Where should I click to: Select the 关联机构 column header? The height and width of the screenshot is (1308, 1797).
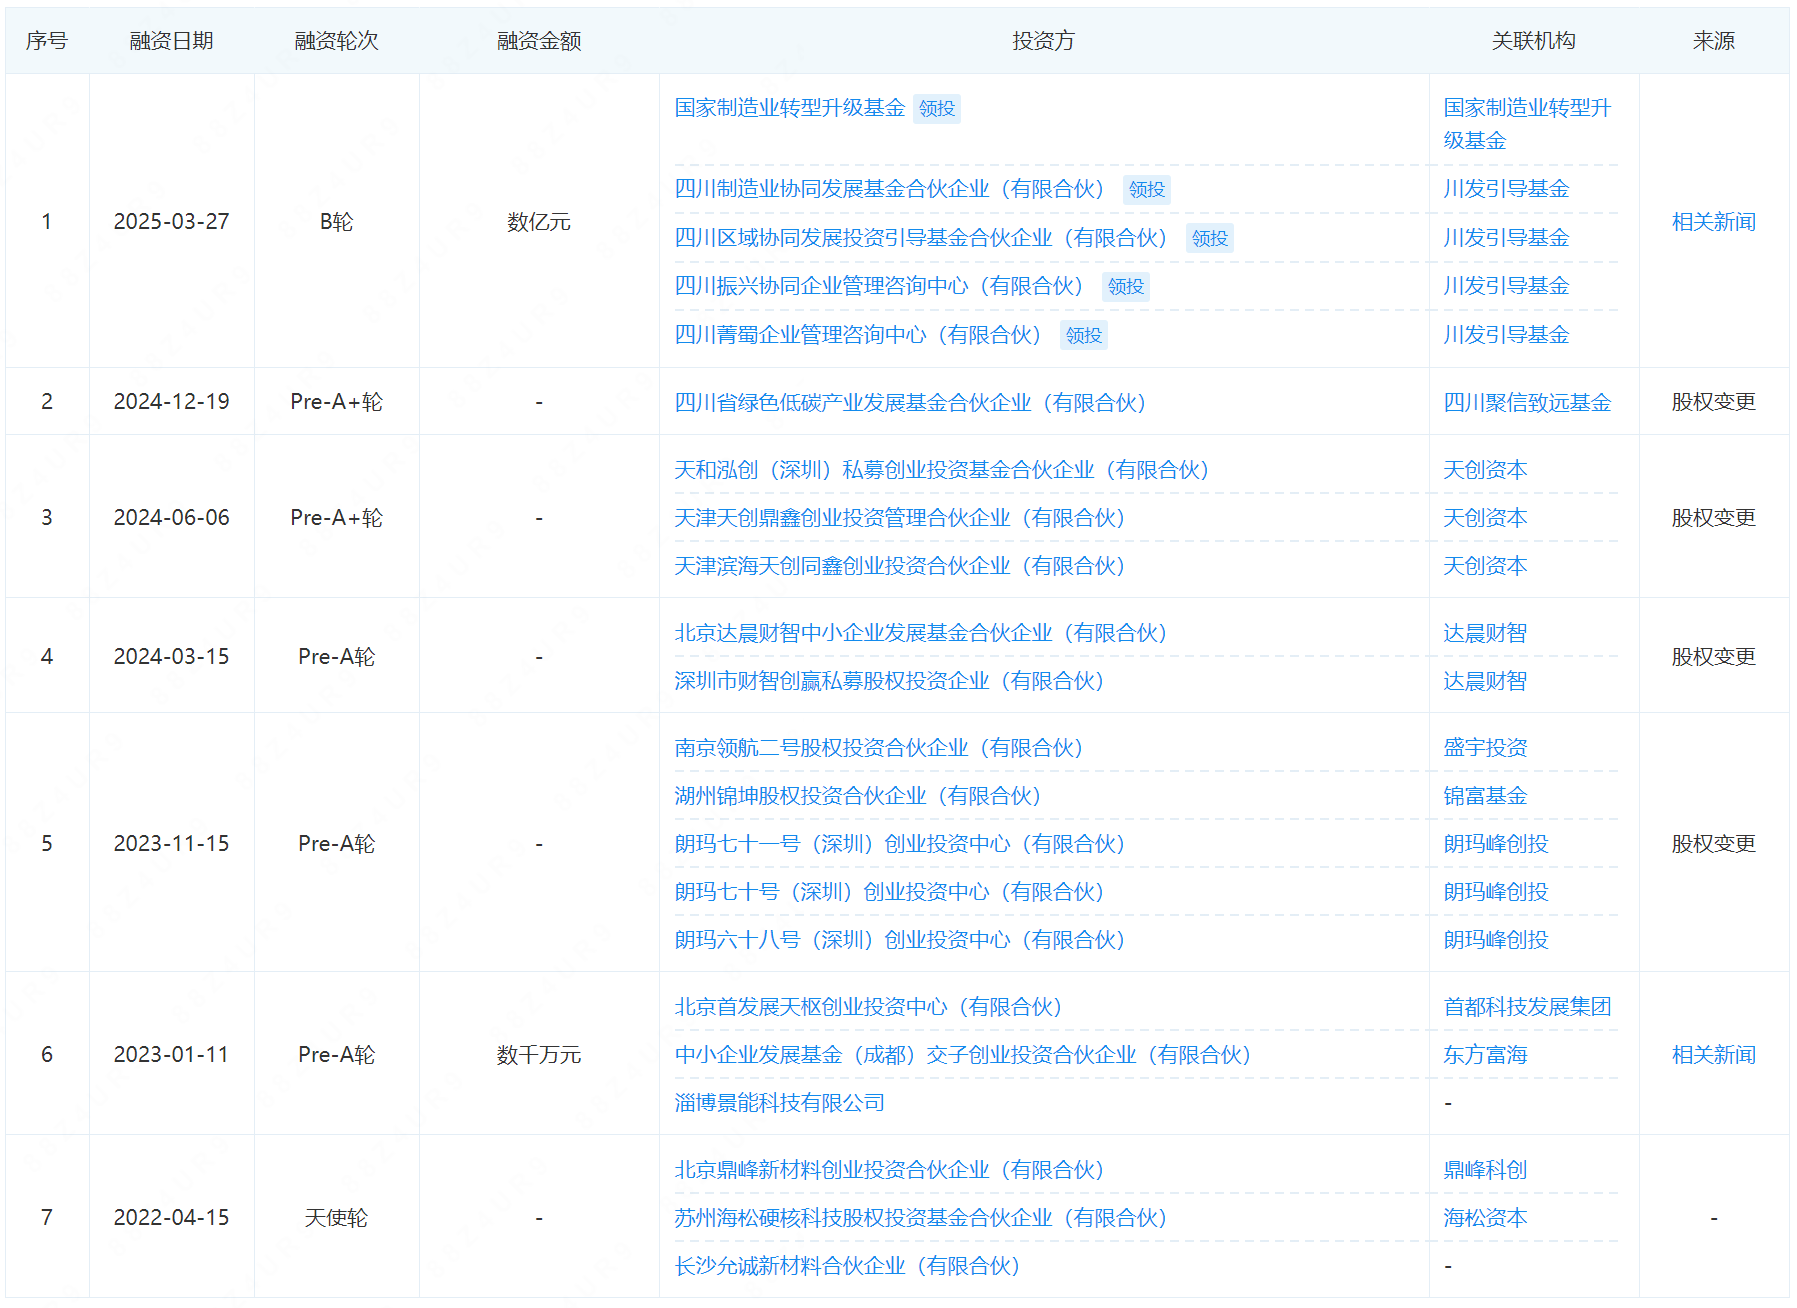[1534, 41]
